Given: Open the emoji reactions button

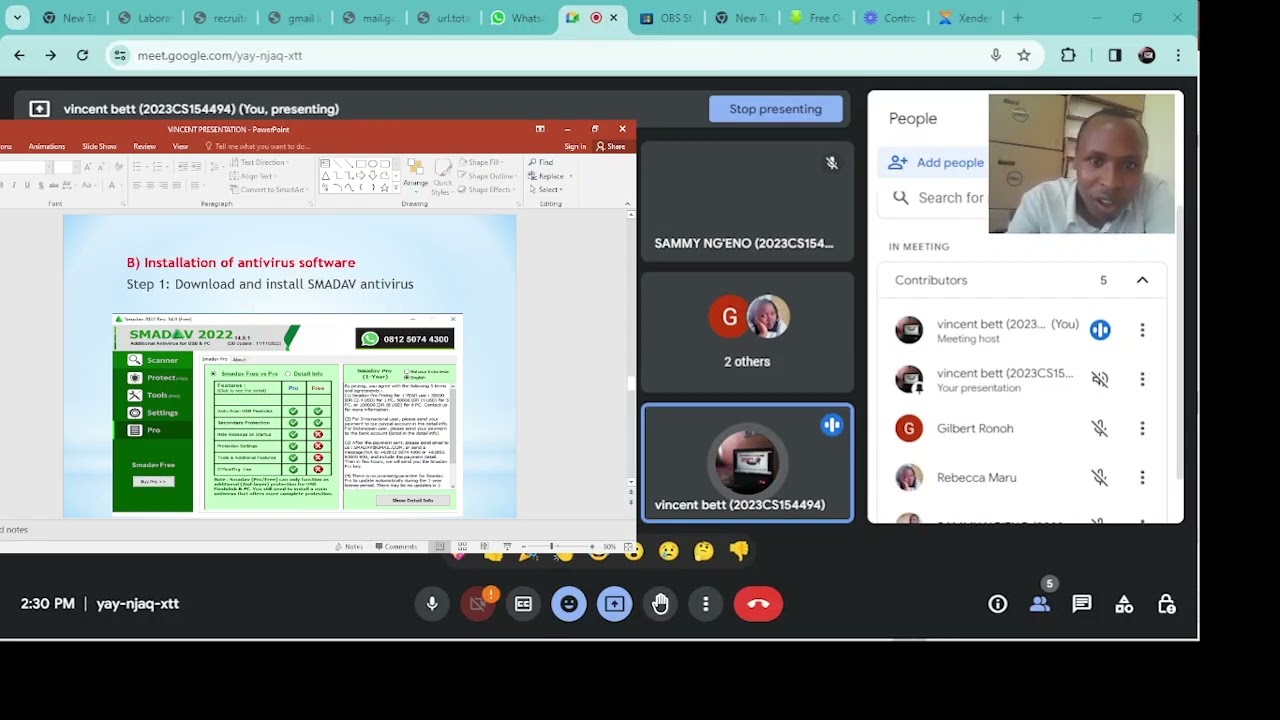Looking at the screenshot, I should (569, 604).
